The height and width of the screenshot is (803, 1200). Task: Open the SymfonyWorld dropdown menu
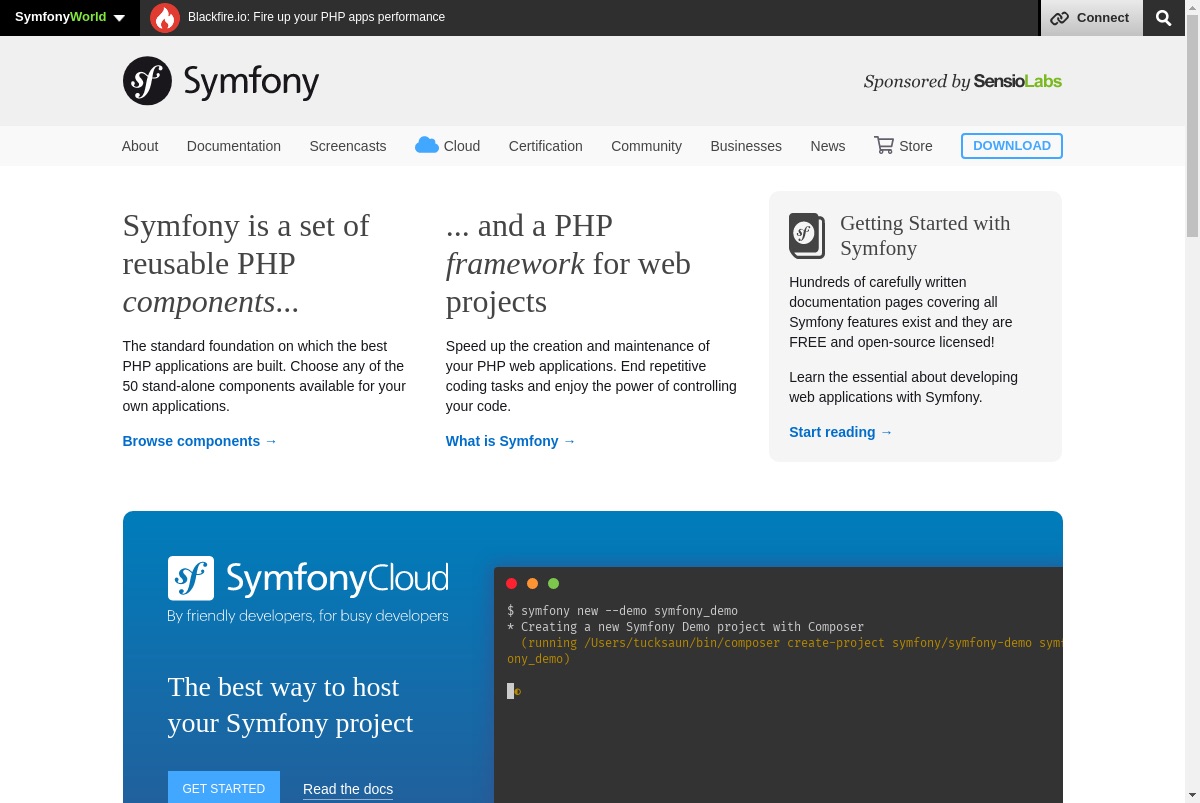point(70,17)
